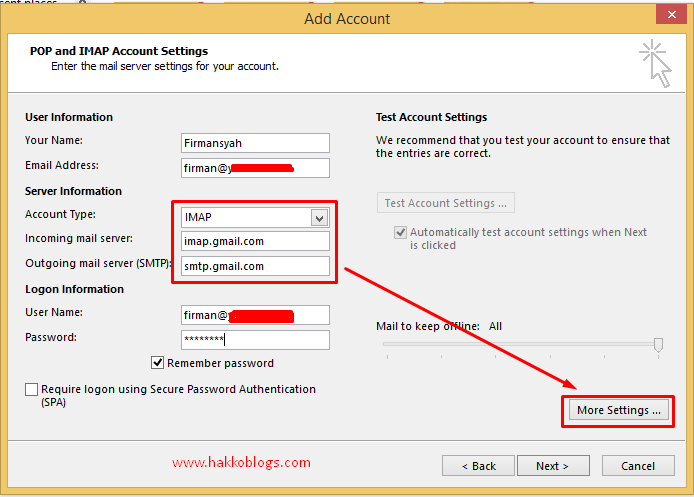Select the Outgoing mail server SMTP field

[x=255, y=266]
